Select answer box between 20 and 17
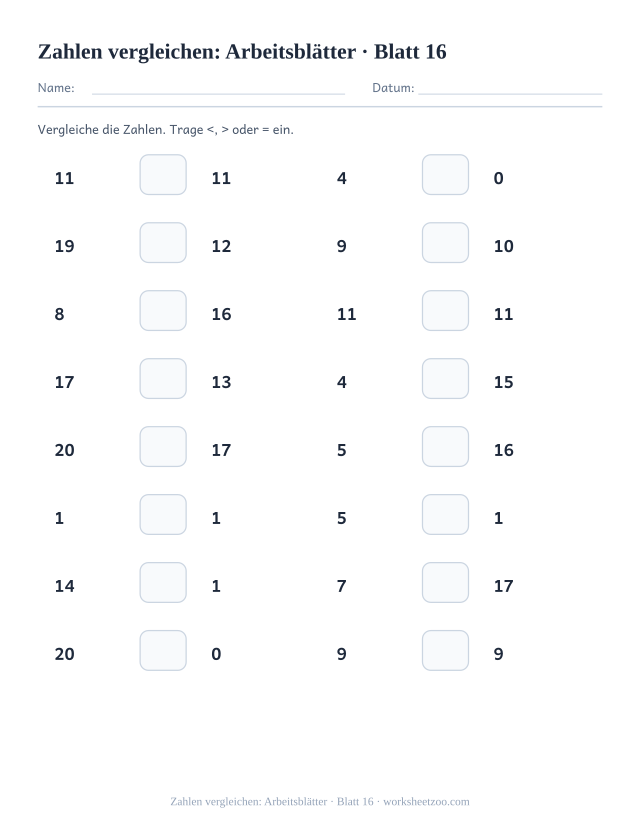 163,447
